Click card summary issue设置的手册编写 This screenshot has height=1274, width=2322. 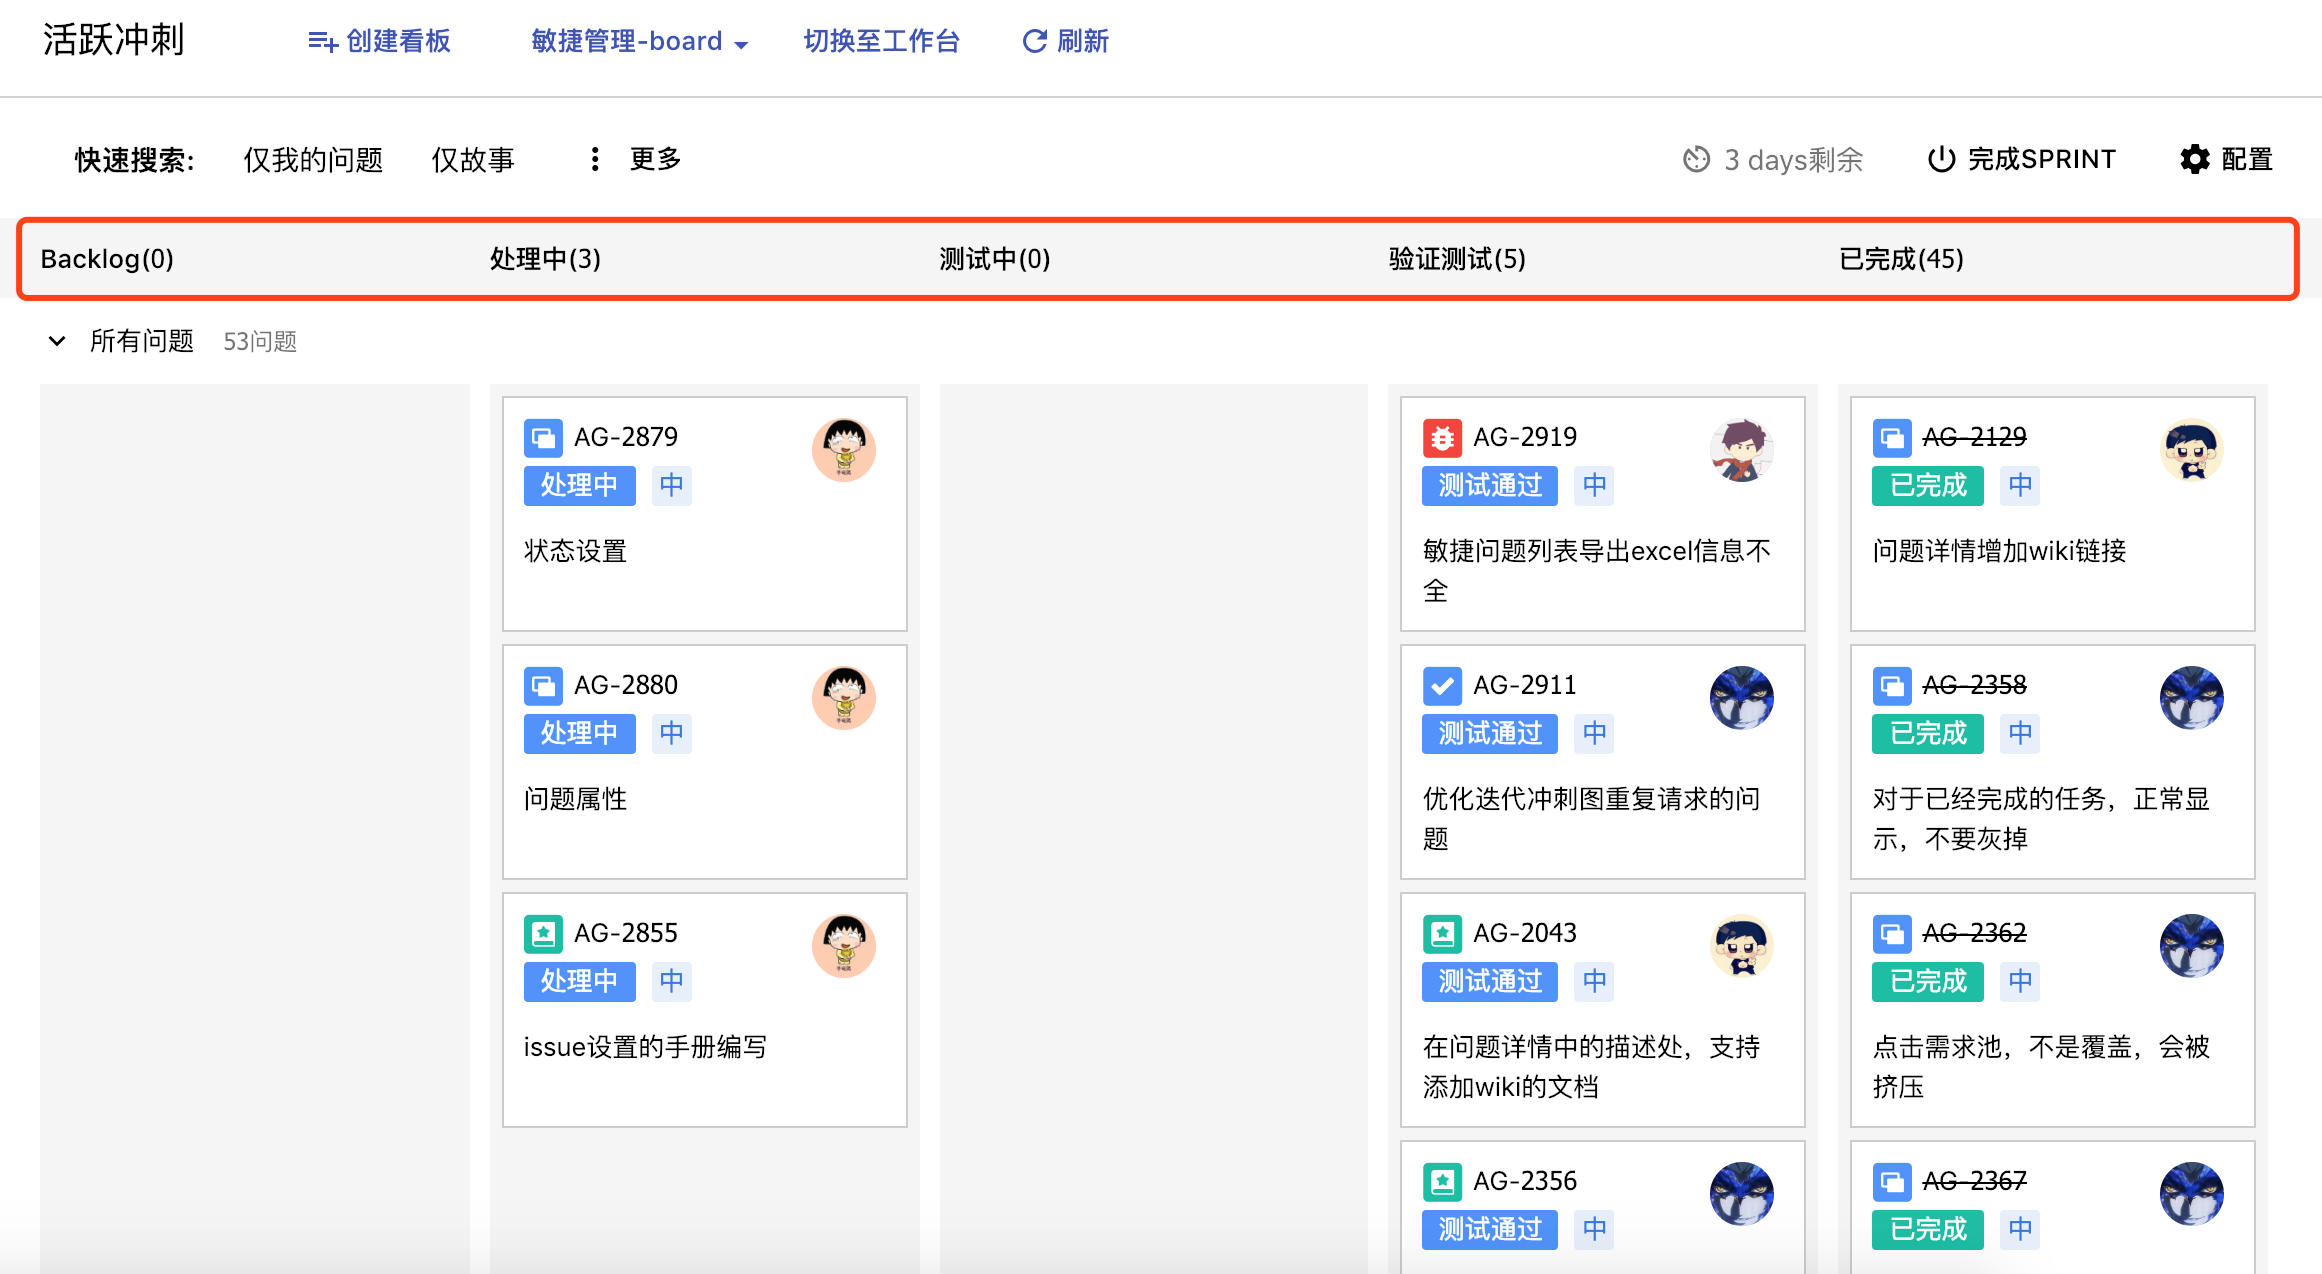(x=646, y=1047)
